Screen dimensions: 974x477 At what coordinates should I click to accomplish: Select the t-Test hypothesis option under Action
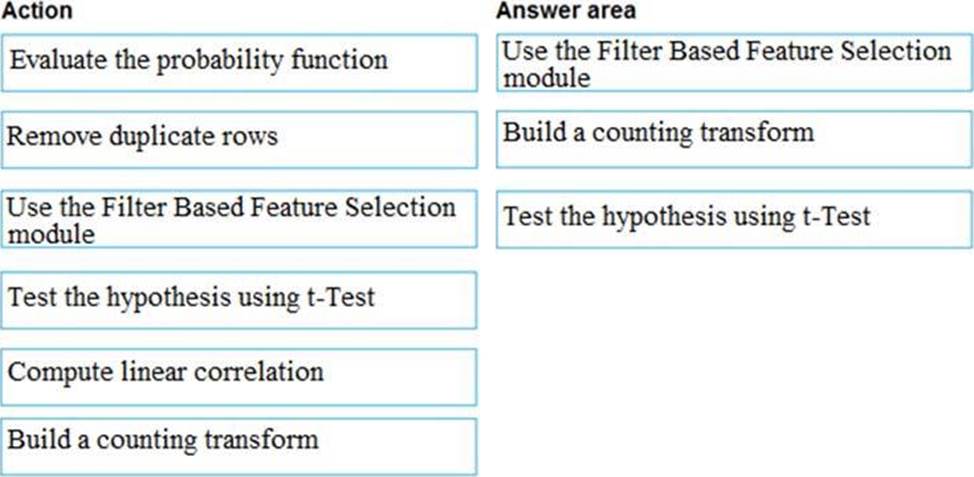[x=238, y=299]
